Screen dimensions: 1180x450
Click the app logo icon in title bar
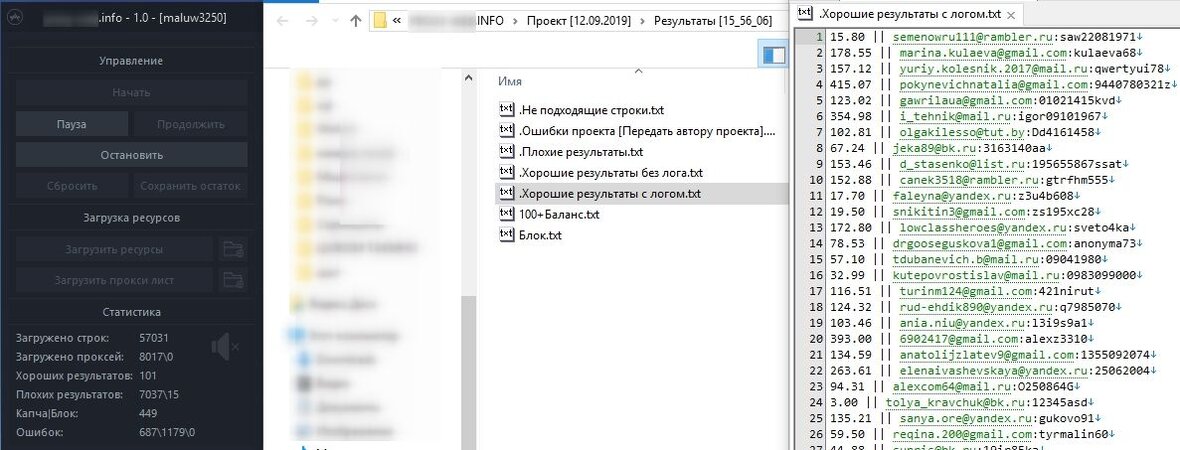tap(12, 18)
